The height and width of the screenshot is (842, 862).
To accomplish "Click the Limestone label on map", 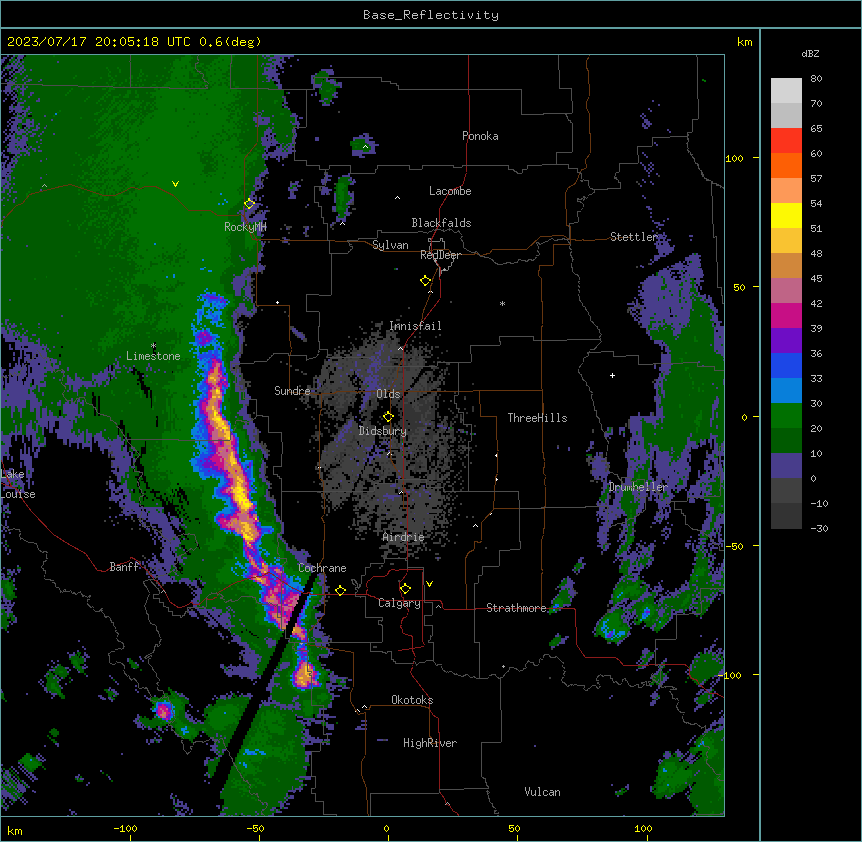I will coord(153,356).
